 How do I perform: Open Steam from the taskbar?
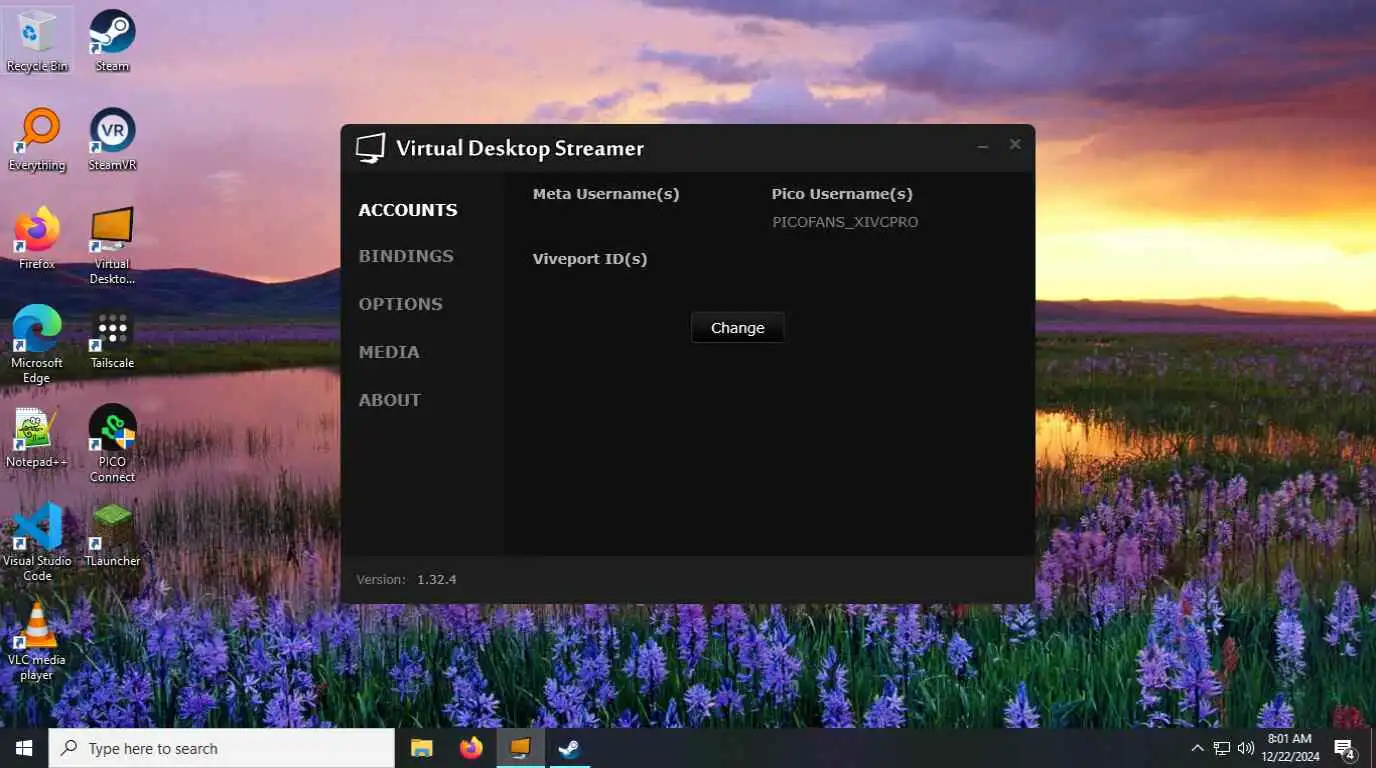569,748
